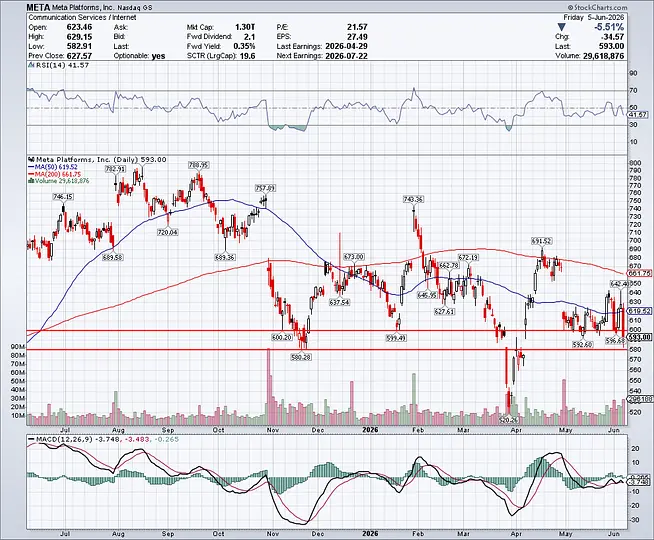Click the 627.61 price label

coord(444,311)
